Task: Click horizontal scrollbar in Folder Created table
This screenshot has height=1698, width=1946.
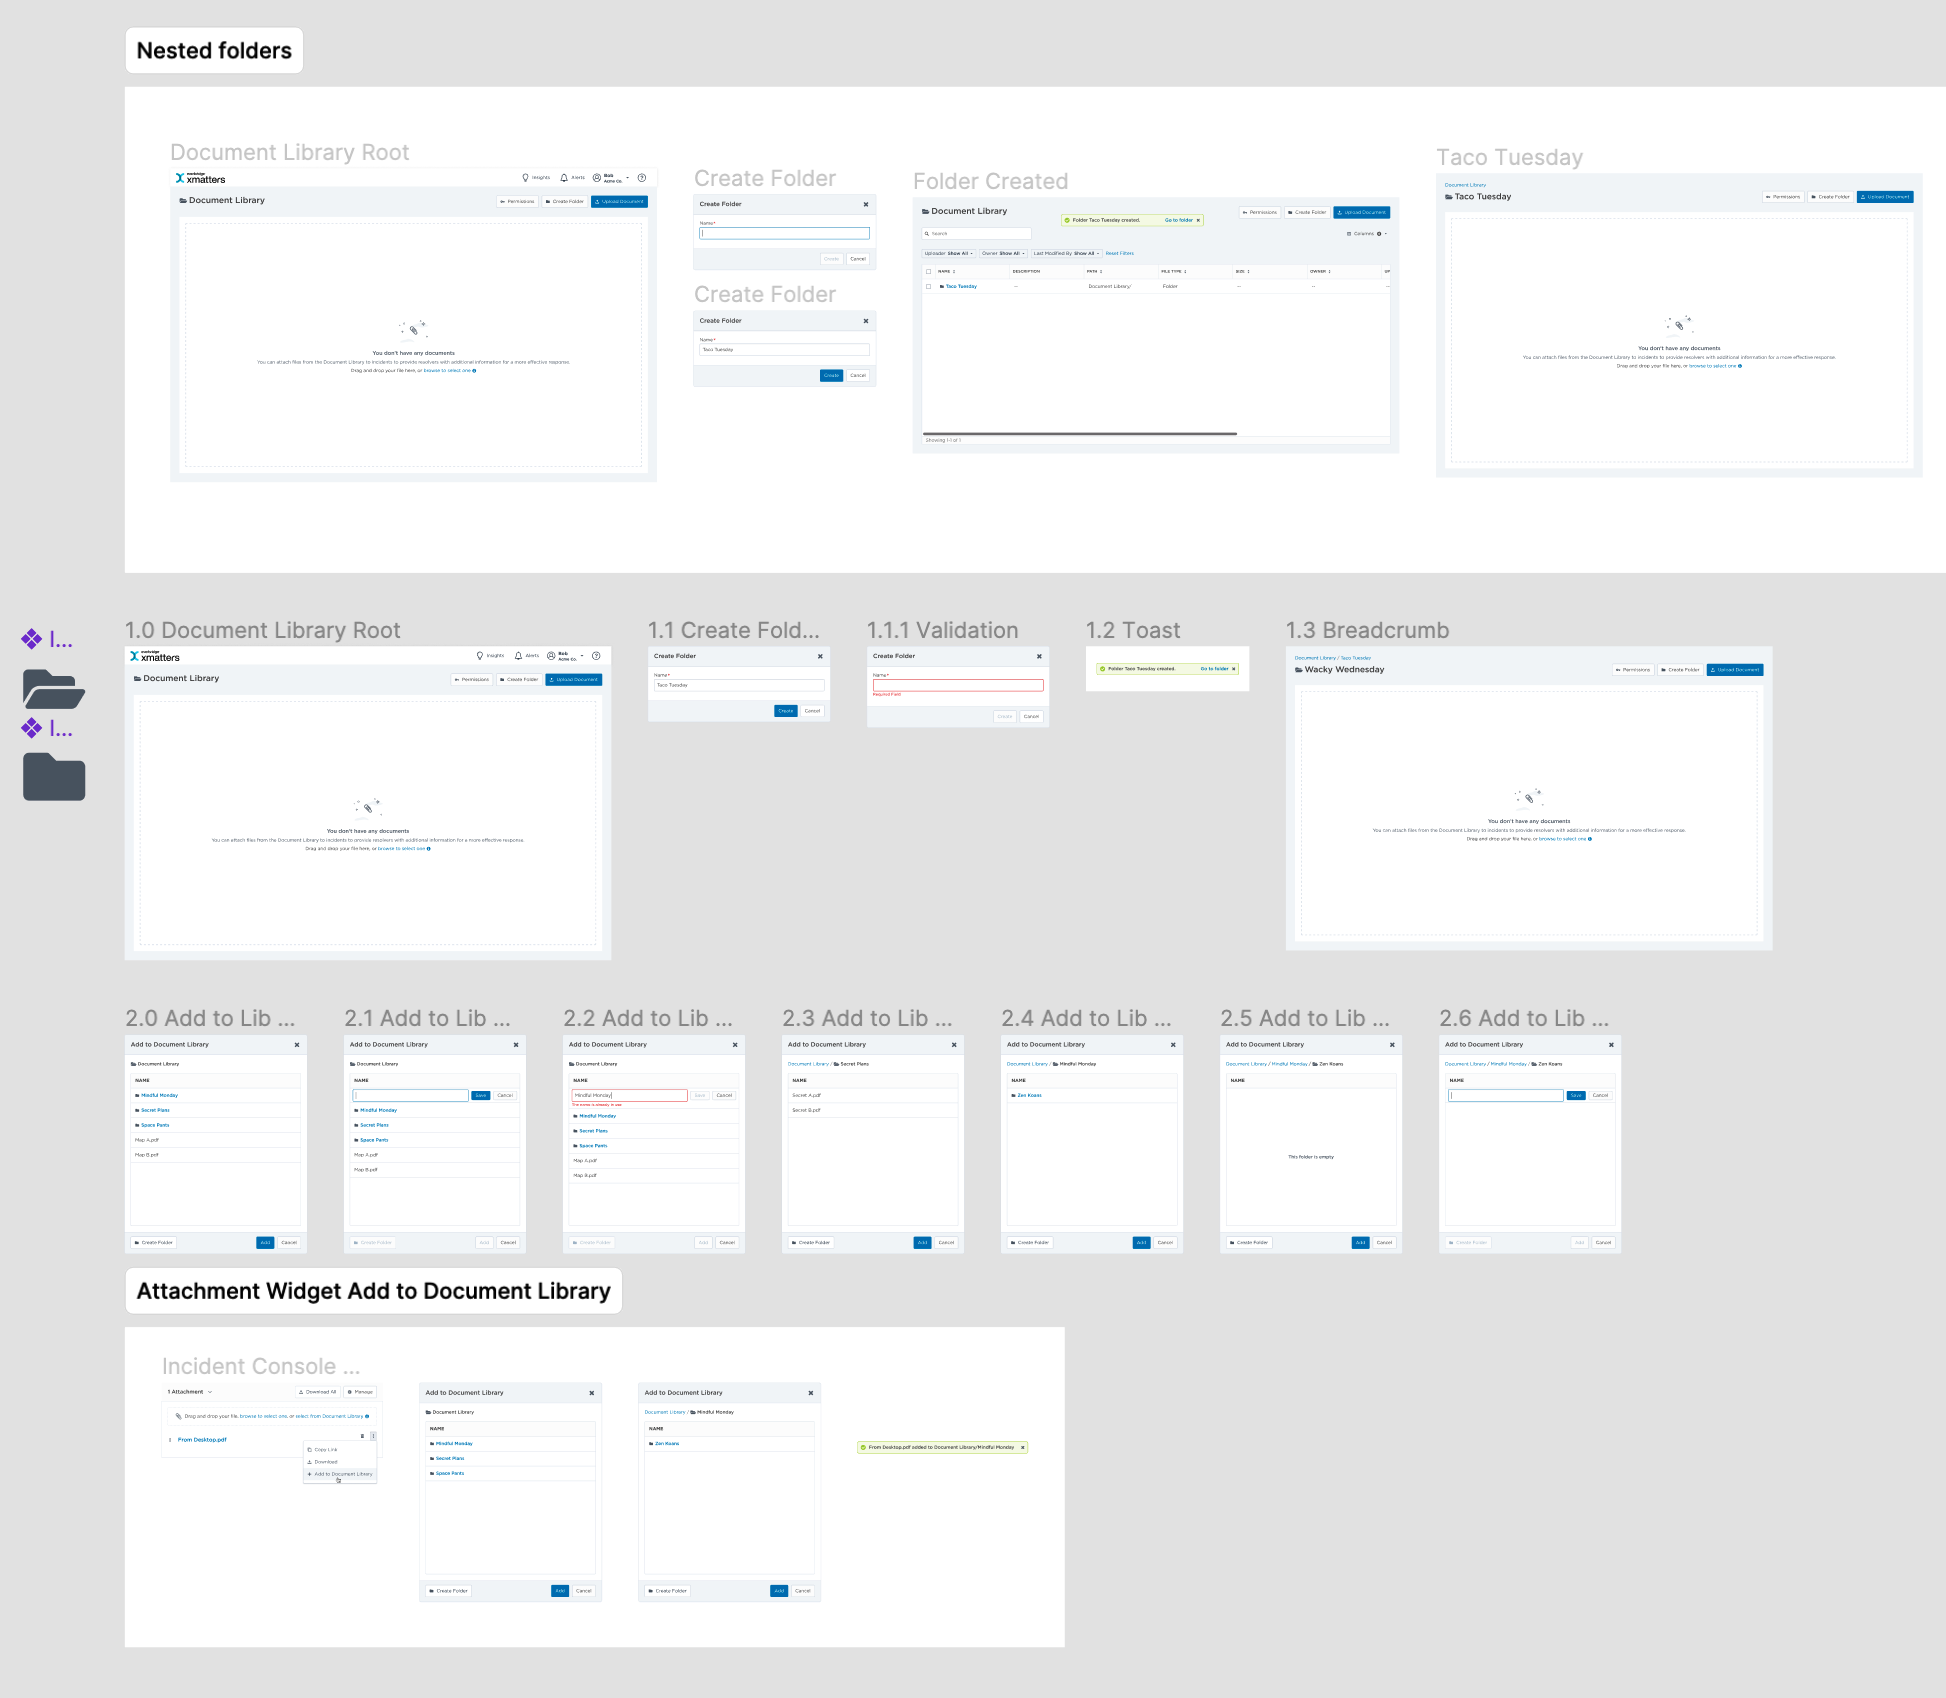Action: [1080, 433]
